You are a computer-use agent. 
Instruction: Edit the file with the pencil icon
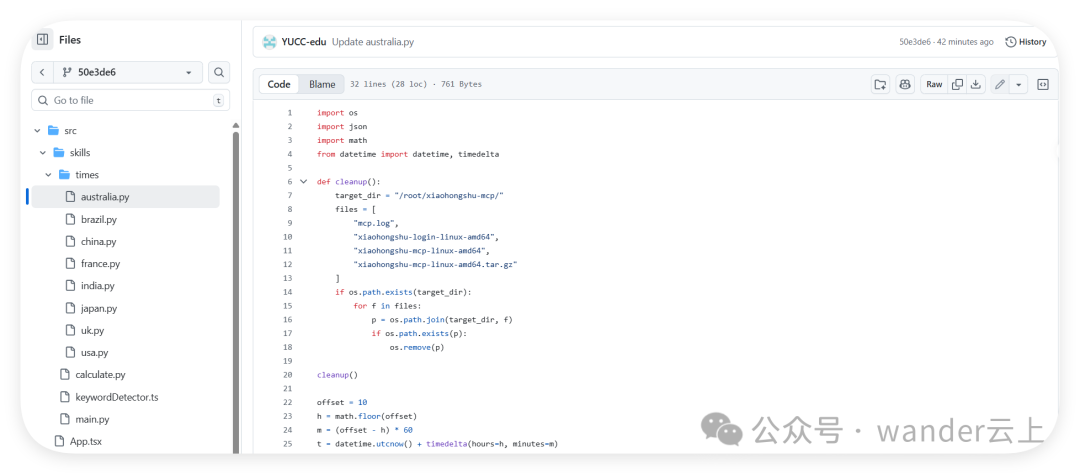click(999, 85)
